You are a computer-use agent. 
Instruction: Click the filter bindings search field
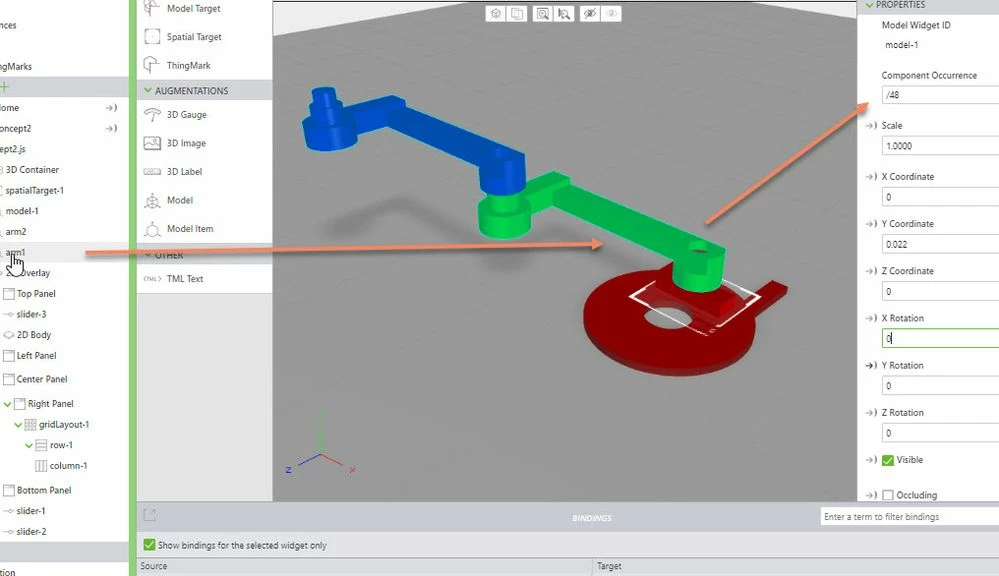(910, 517)
